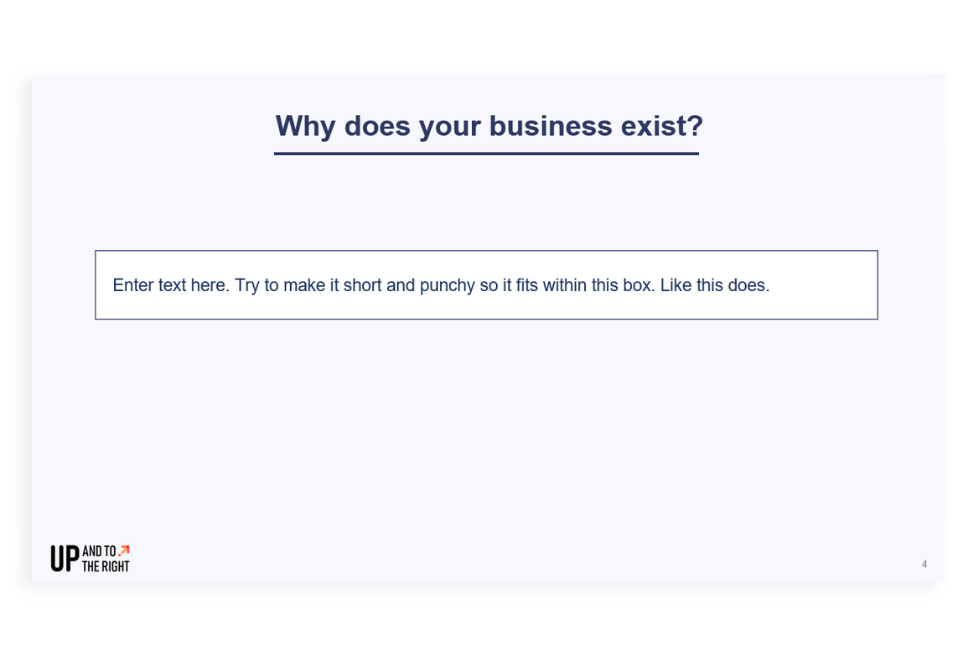Click the orange arrow icon in the logo

(x=124, y=550)
